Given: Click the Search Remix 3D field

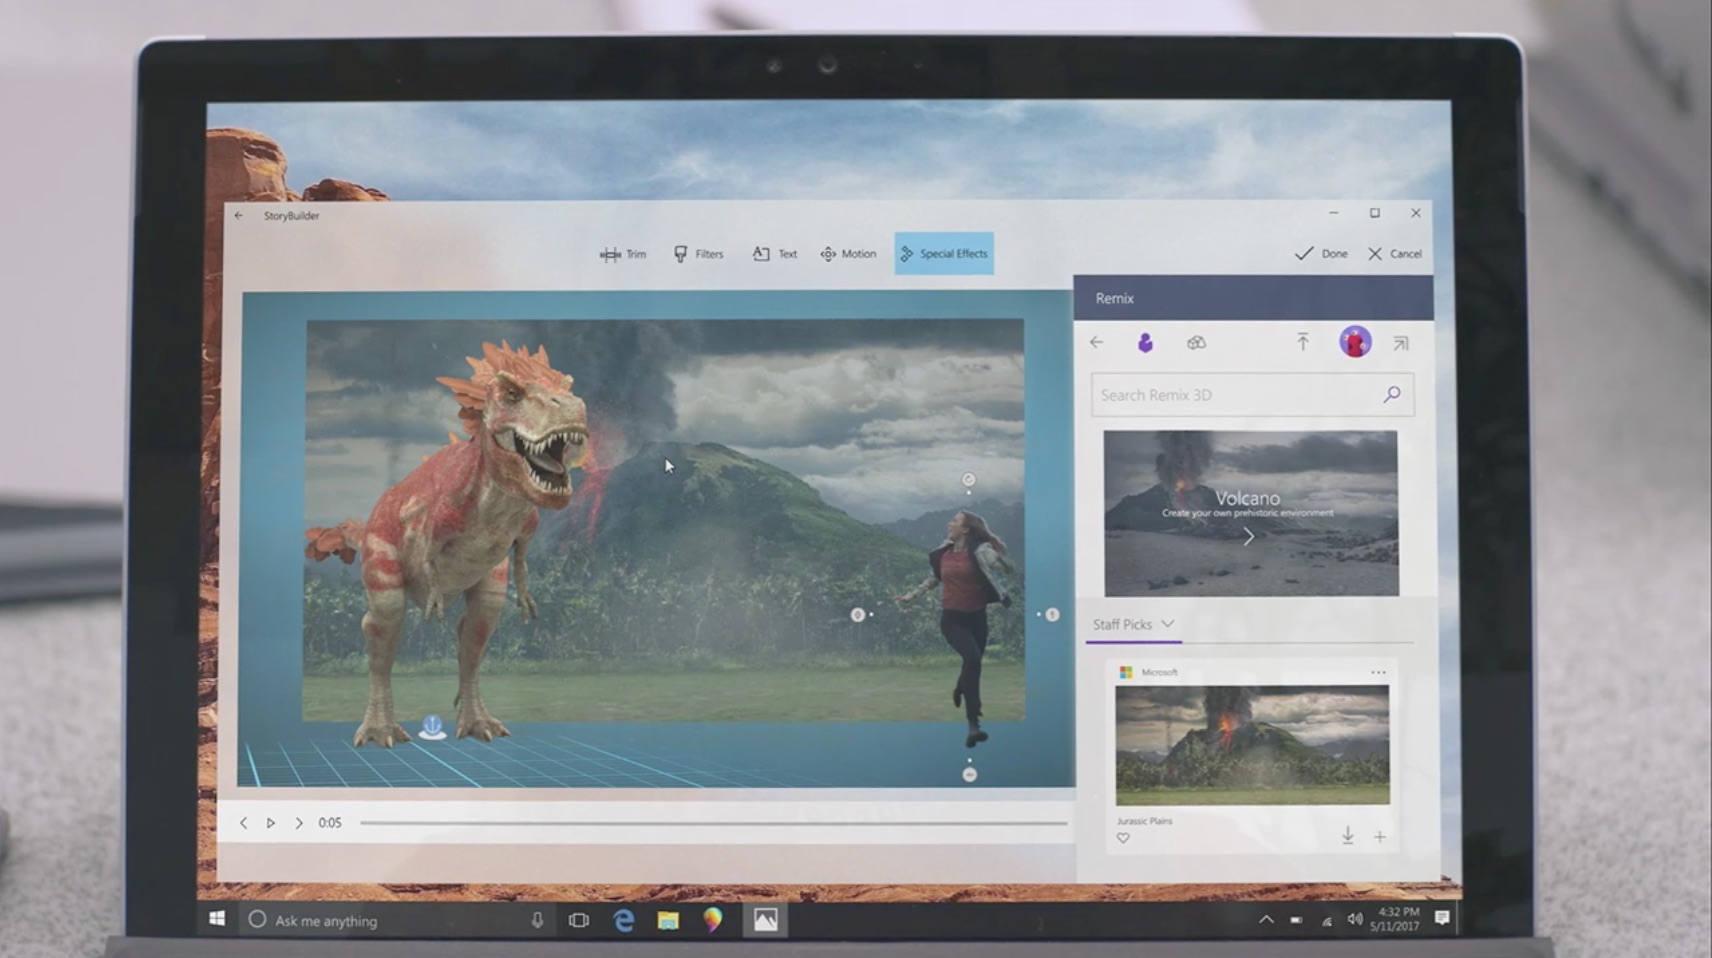Looking at the screenshot, I should coord(1235,395).
